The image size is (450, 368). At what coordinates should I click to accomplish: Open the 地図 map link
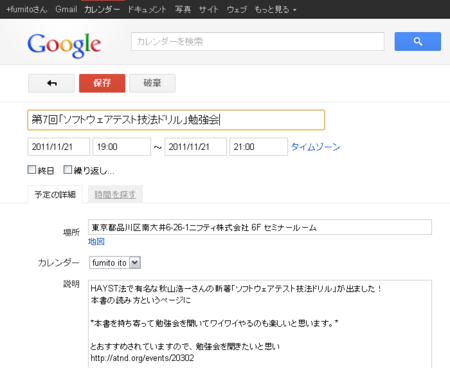click(96, 242)
